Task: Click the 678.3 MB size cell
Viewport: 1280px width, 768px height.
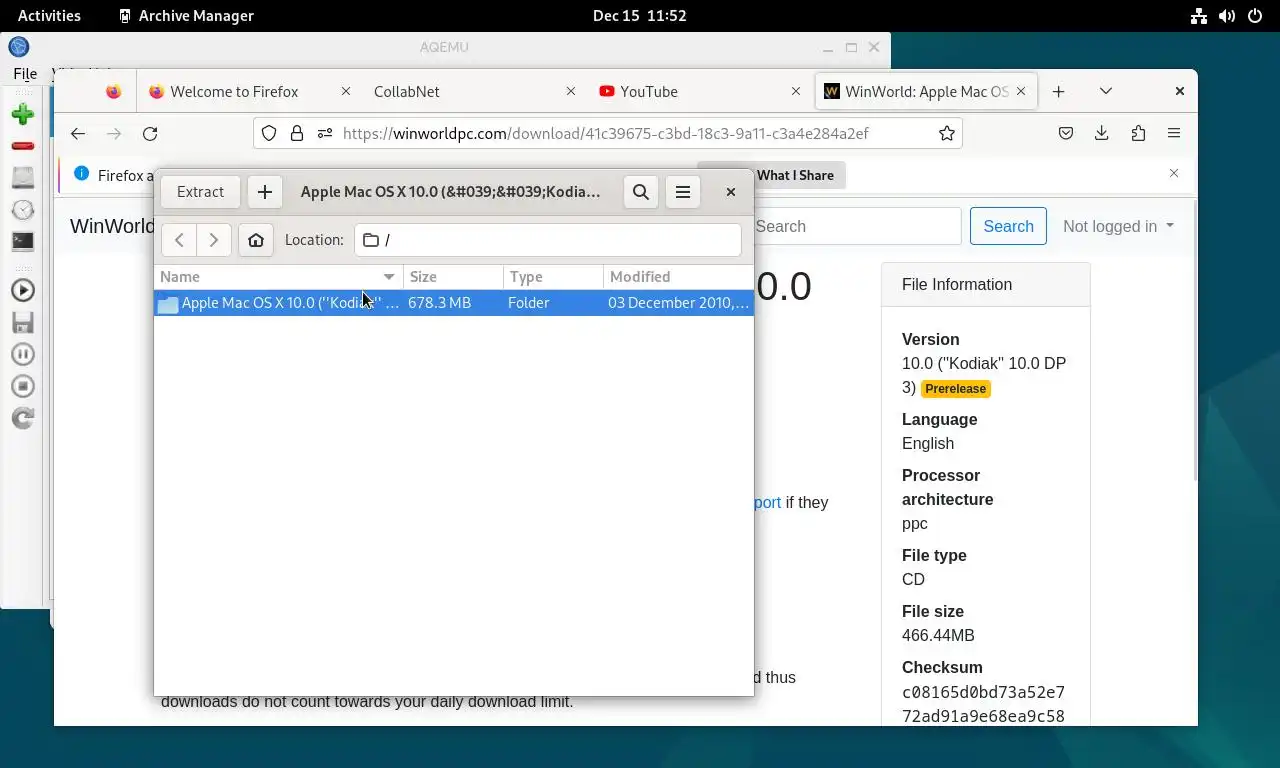Action: pyautogui.click(x=439, y=303)
